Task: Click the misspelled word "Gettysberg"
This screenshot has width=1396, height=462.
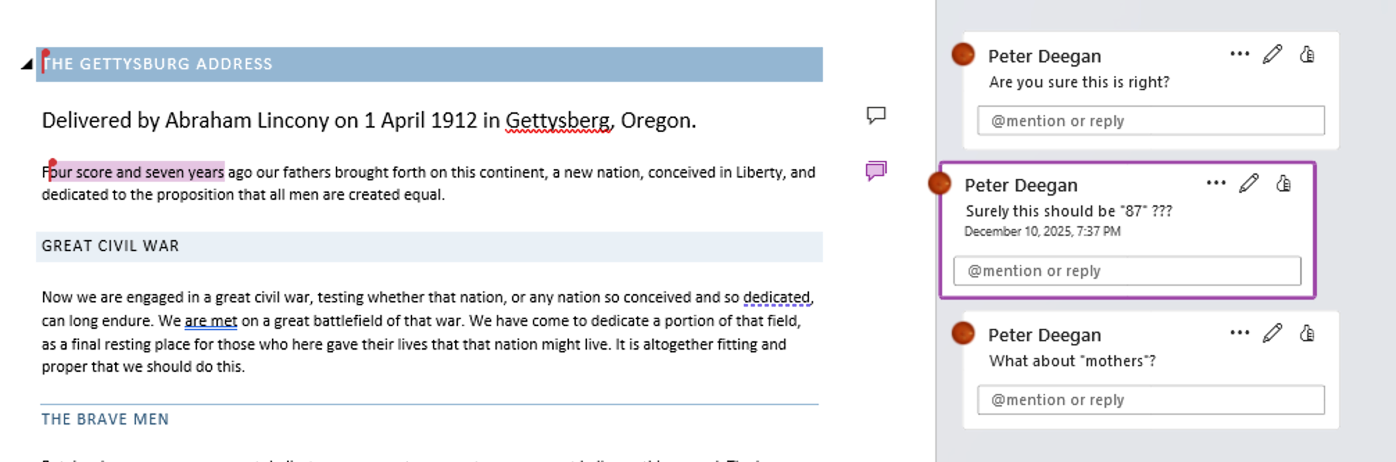Action: (557, 122)
